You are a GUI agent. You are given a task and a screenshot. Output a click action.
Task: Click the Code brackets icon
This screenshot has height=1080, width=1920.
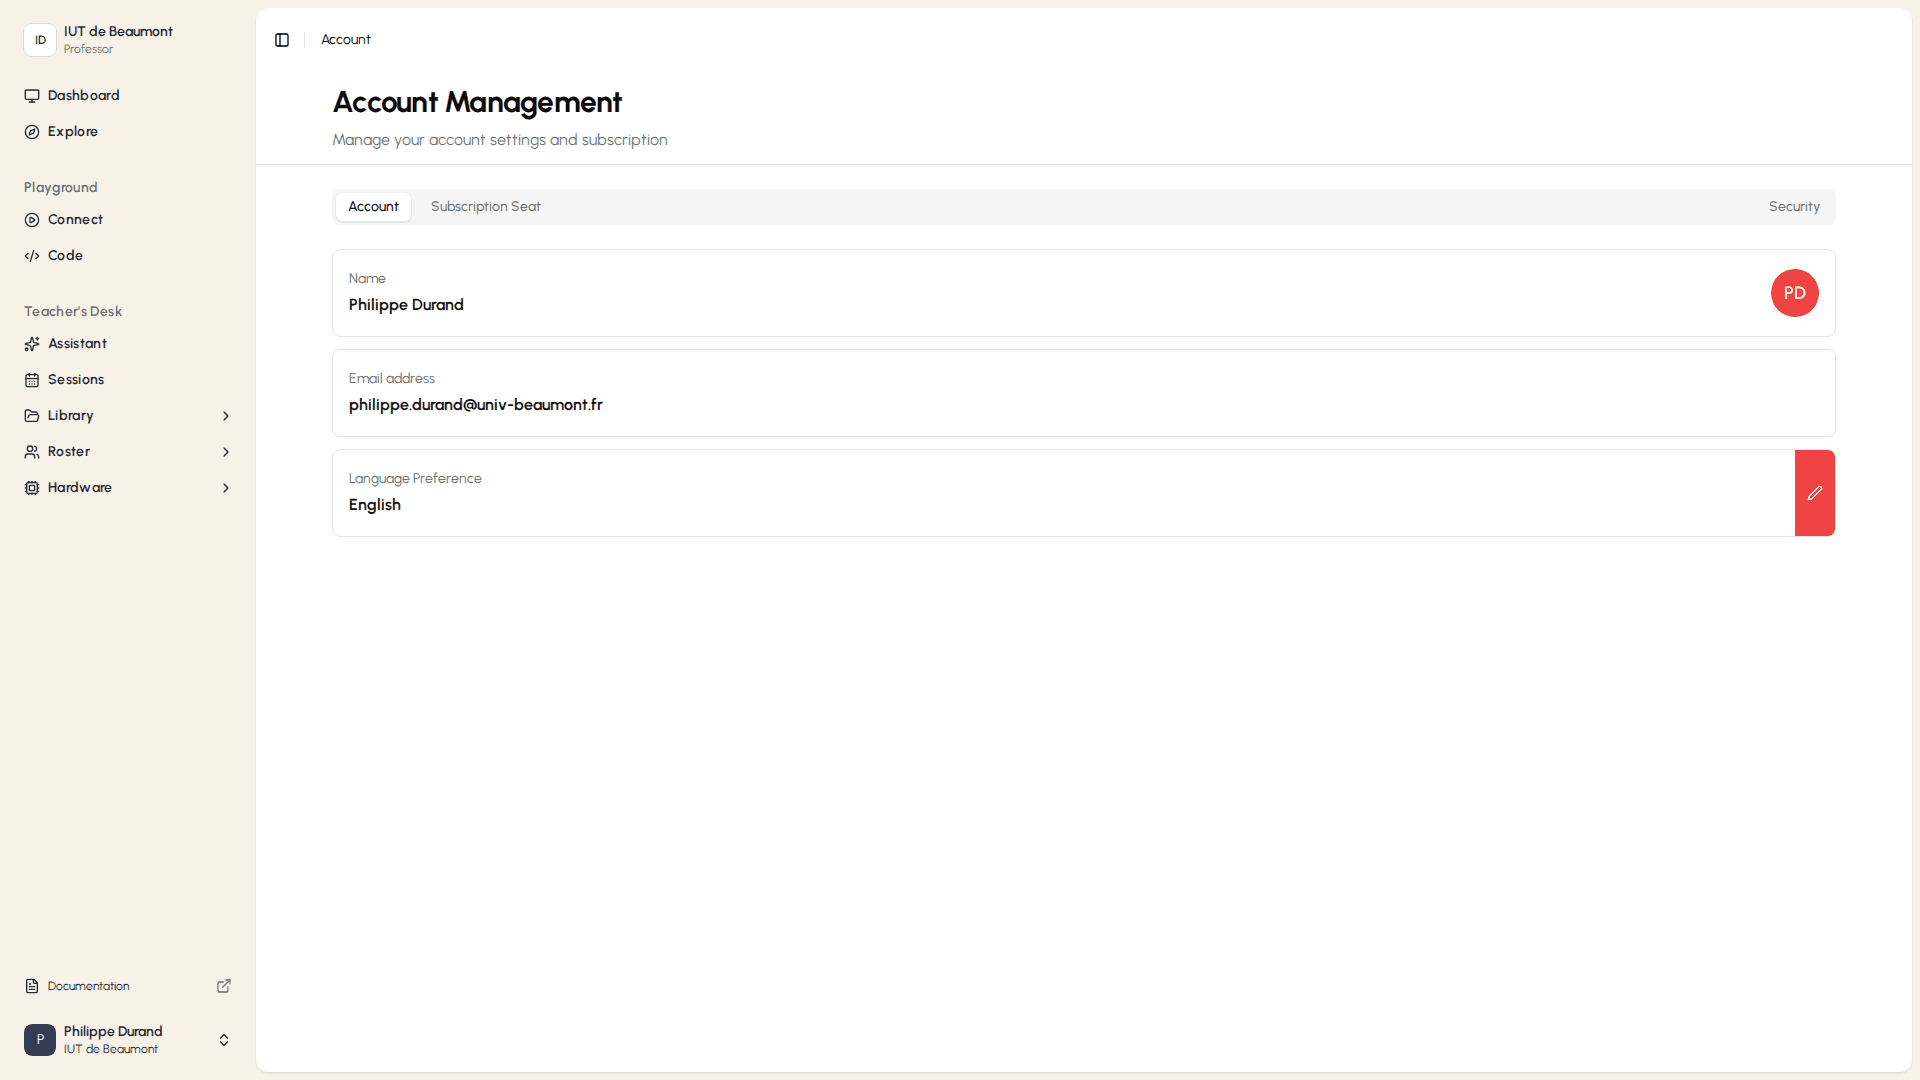tap(32, 256)
